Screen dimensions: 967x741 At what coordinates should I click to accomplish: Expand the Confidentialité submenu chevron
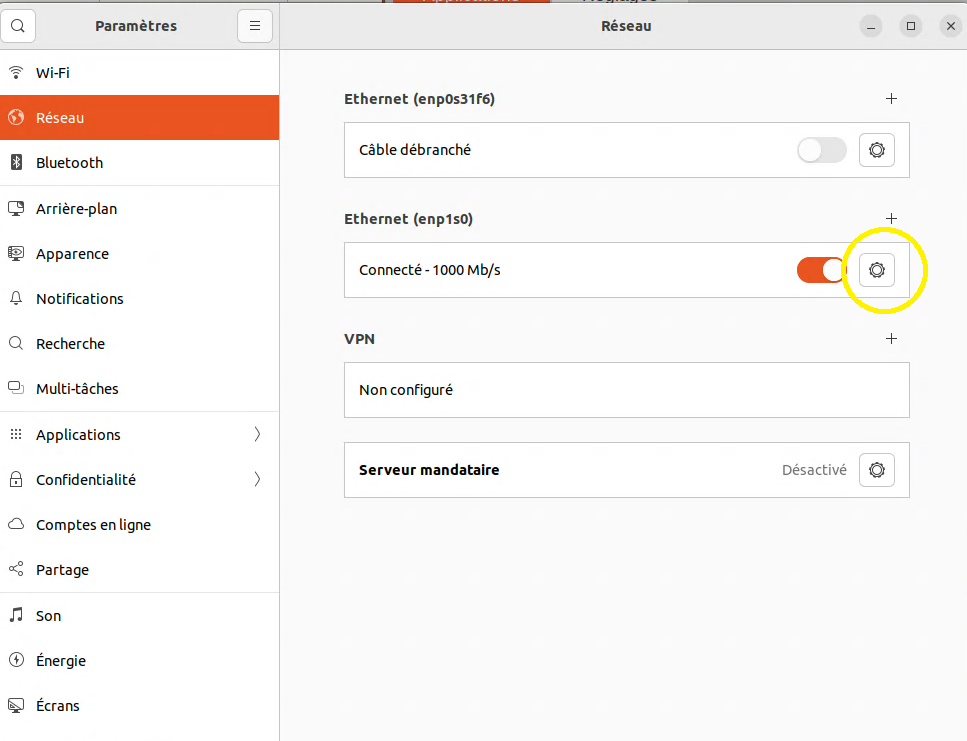click(257, 479)
